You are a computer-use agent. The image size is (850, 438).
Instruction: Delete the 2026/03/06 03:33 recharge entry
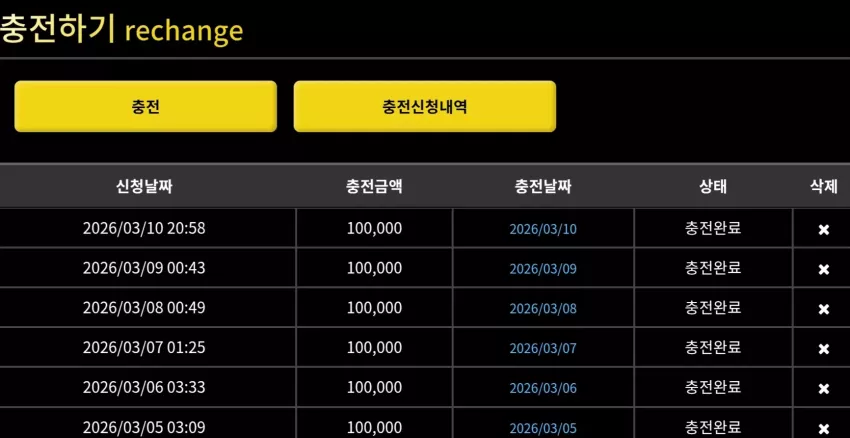[823, 388]
